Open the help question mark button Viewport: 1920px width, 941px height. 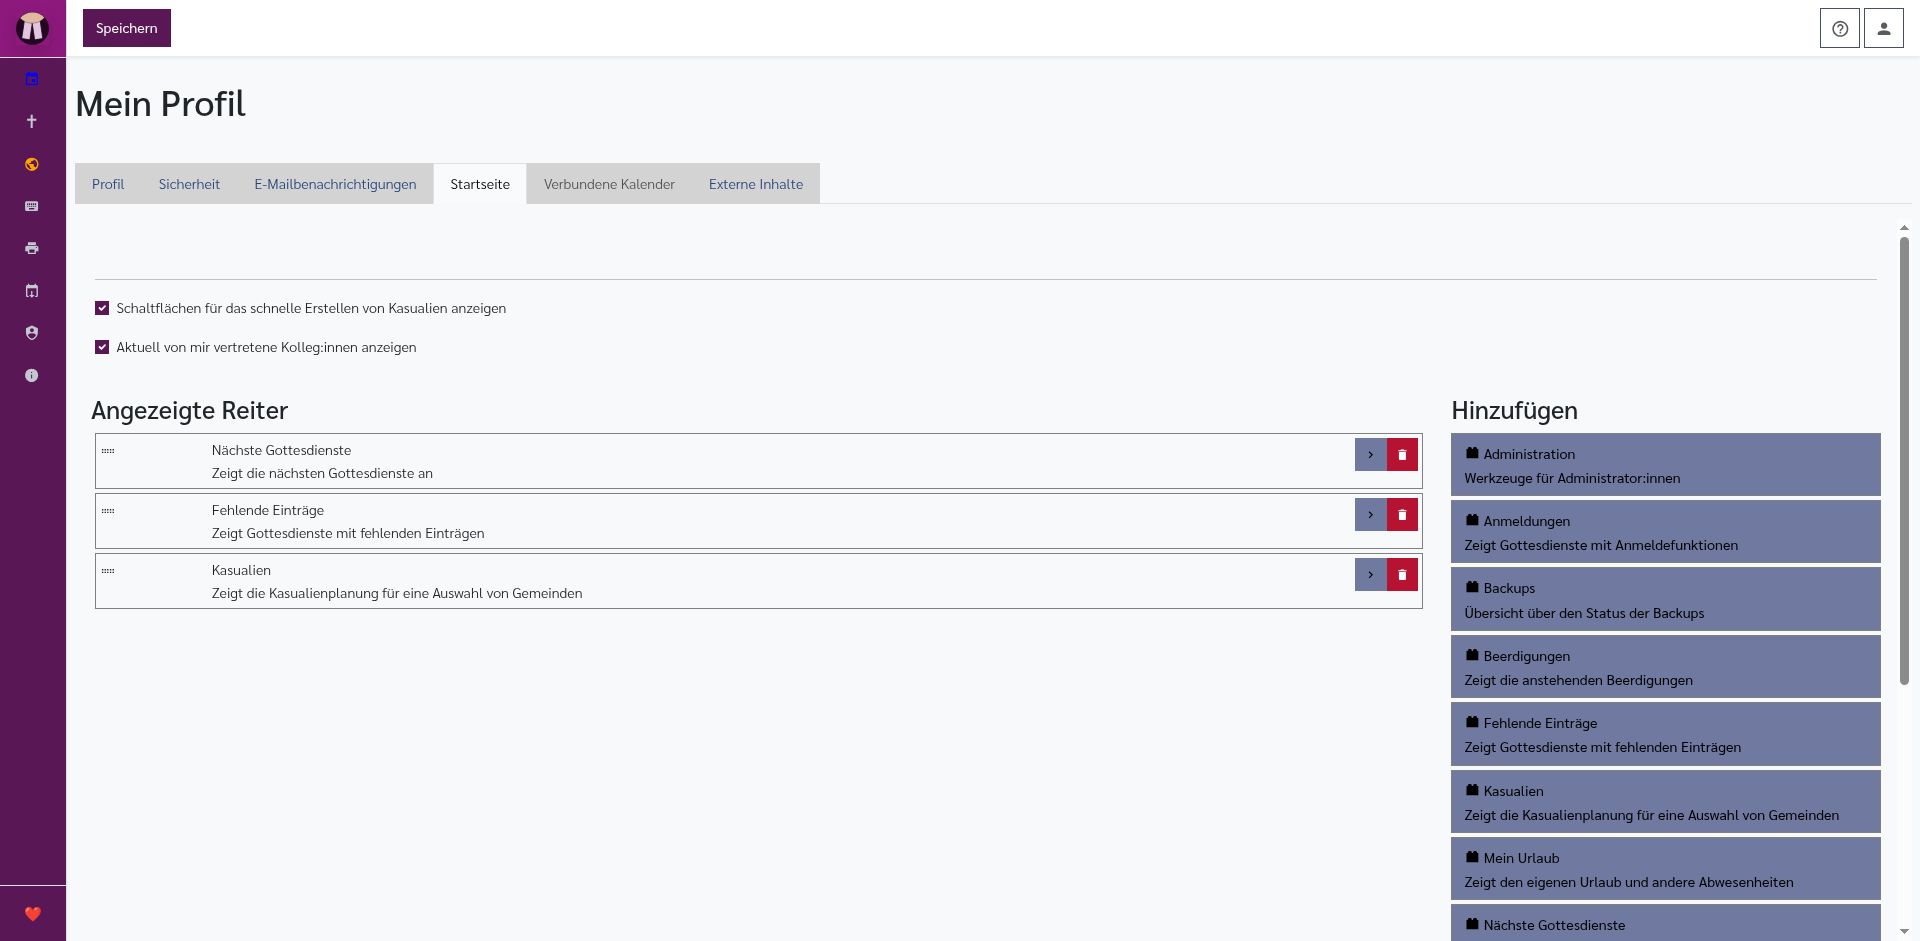(1839, 28)
